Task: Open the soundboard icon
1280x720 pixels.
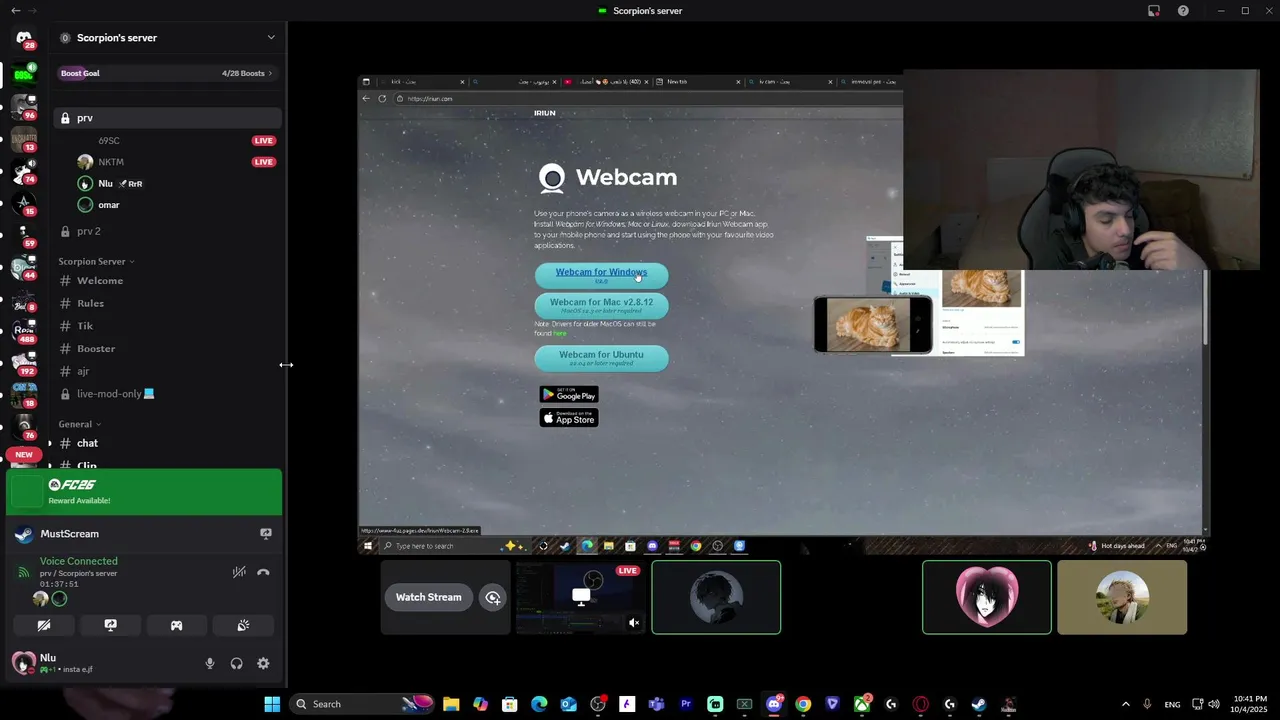Action: coord(243,625)
